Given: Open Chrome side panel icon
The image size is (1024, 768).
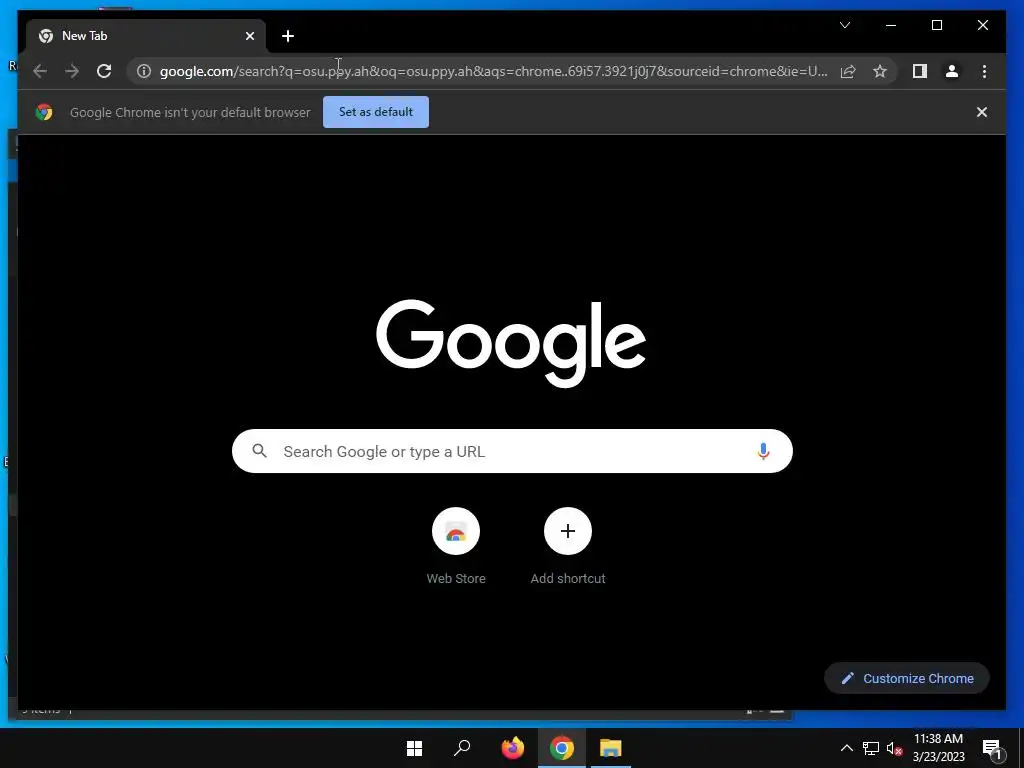Looking at the screenshot, I should click(920, 71).
